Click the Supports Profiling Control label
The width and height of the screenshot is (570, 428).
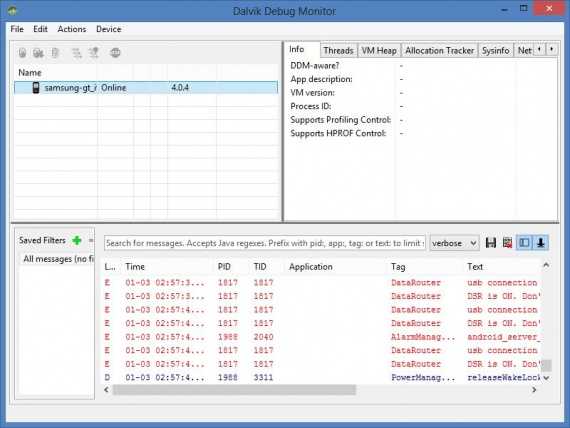coord(341,120)
